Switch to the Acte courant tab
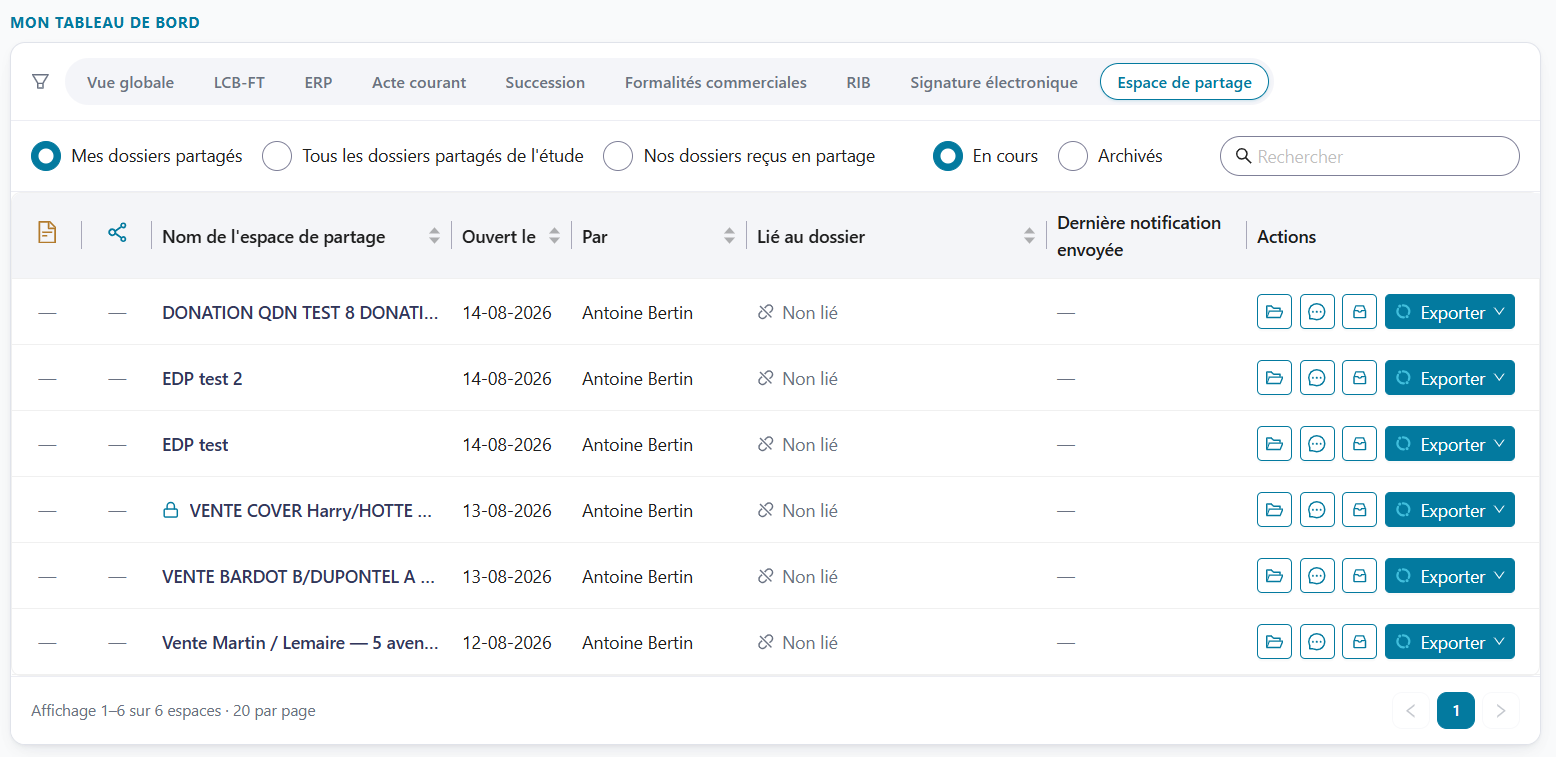Viewport: 1556px width, 757px height. pyautogui.click(x=419, y=82)
